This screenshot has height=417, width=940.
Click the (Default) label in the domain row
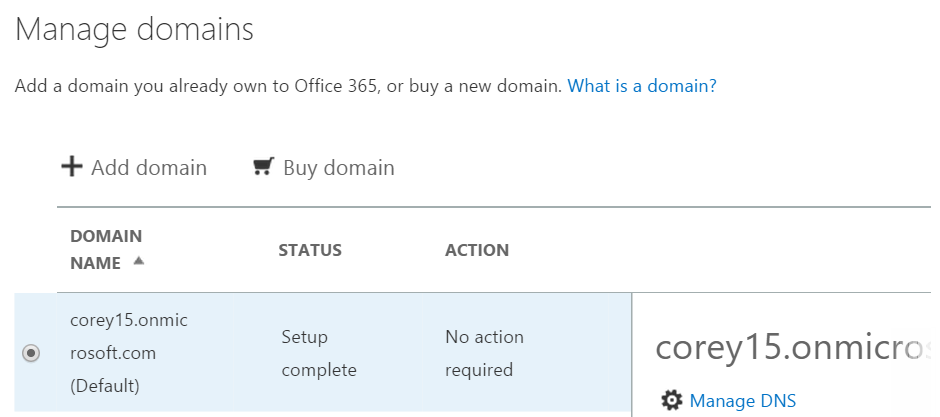tap(105, 386)
